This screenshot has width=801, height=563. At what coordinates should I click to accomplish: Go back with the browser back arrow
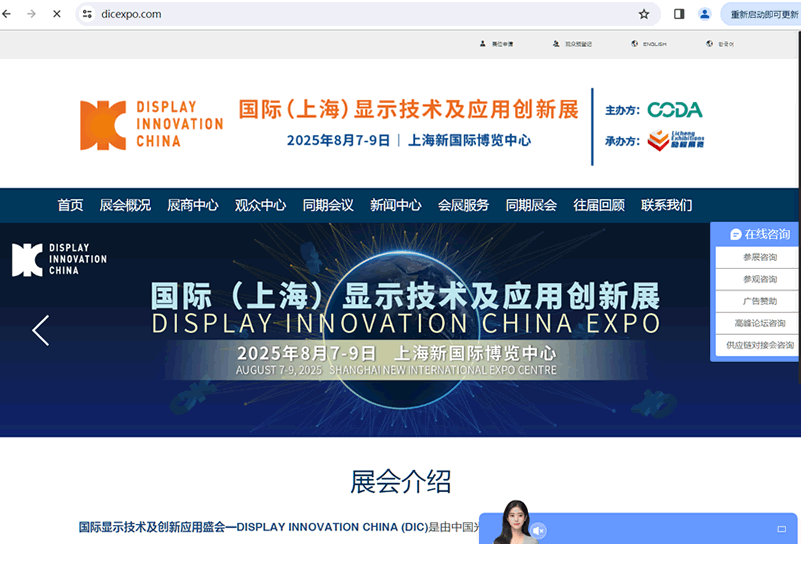(x=6, y=14)
